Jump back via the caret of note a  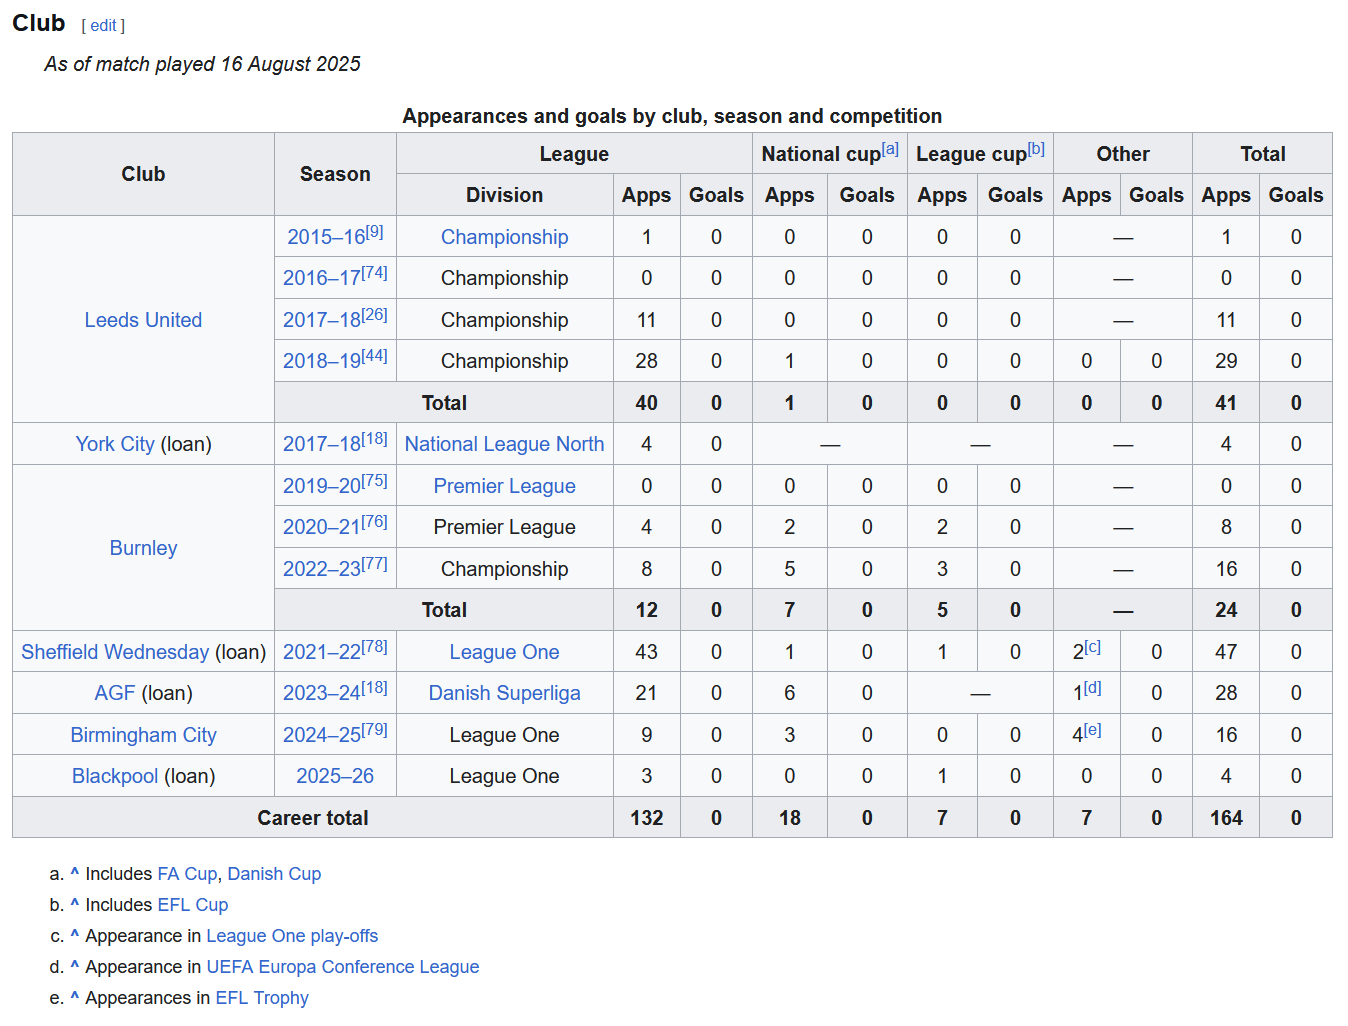[x=74, y=874]
